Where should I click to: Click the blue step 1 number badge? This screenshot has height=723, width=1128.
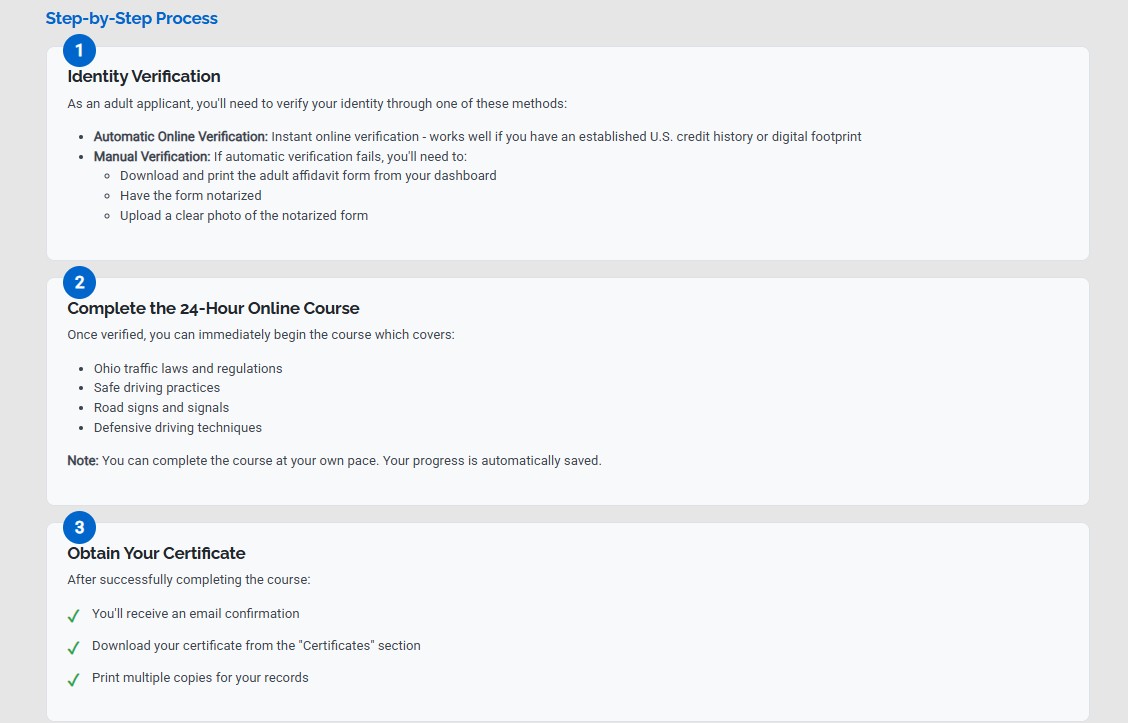click(x=79, y=50)
